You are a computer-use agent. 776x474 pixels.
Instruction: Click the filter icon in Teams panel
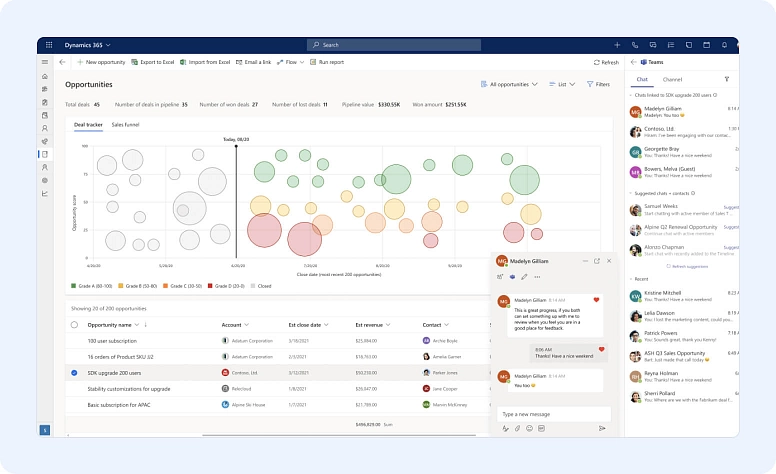click(726, 78)
